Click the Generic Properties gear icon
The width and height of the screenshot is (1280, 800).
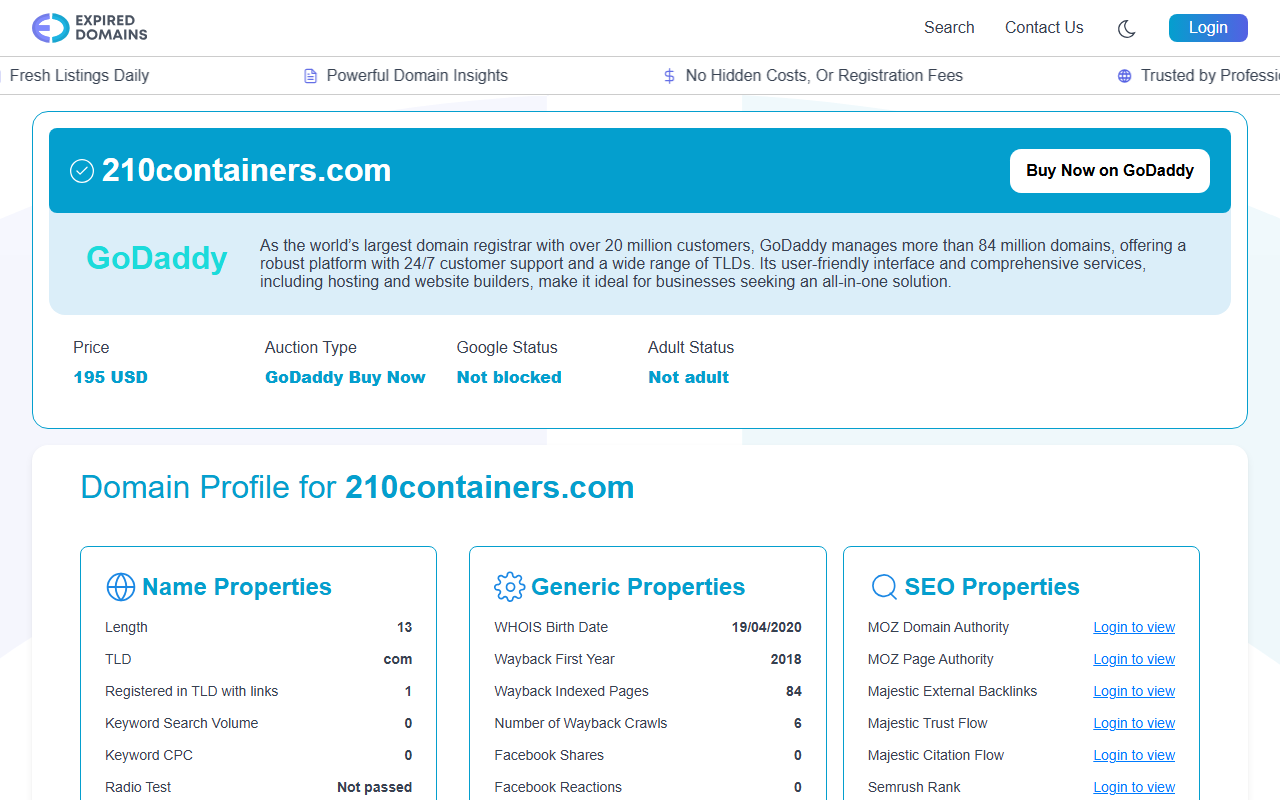click(509, 587)
